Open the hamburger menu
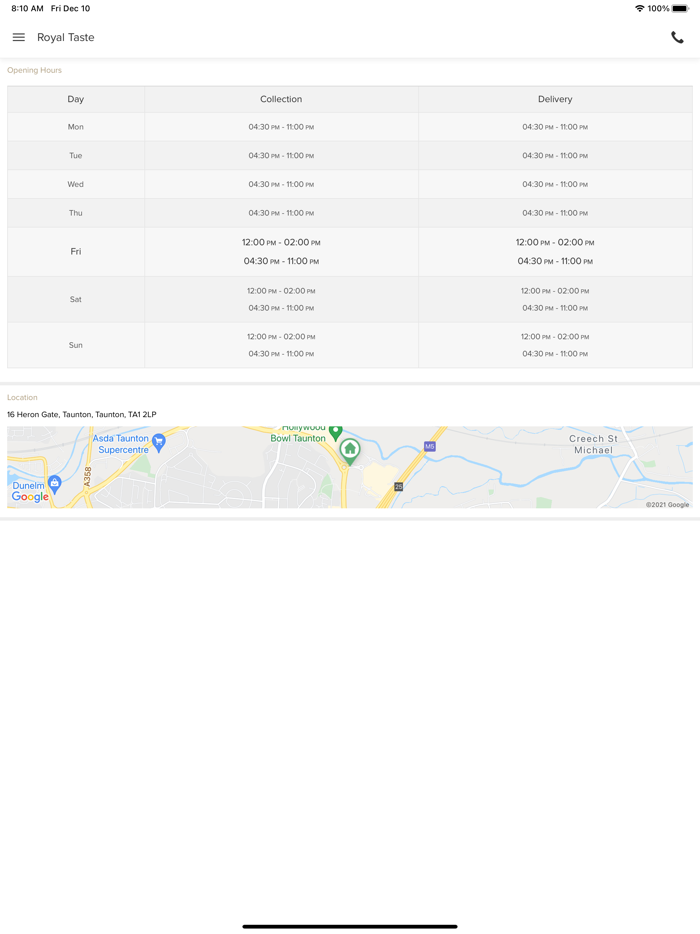This screenshot has height=934, width=700. click(x=18, y=37)
